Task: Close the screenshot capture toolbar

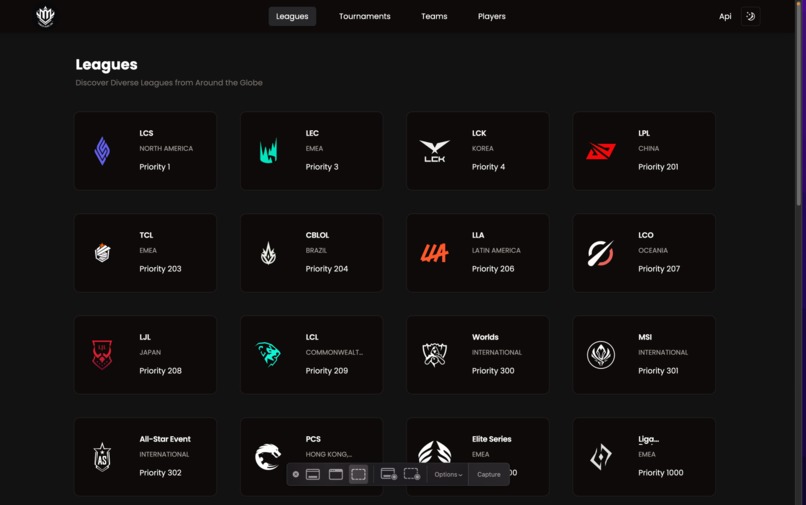Action: 296,474
